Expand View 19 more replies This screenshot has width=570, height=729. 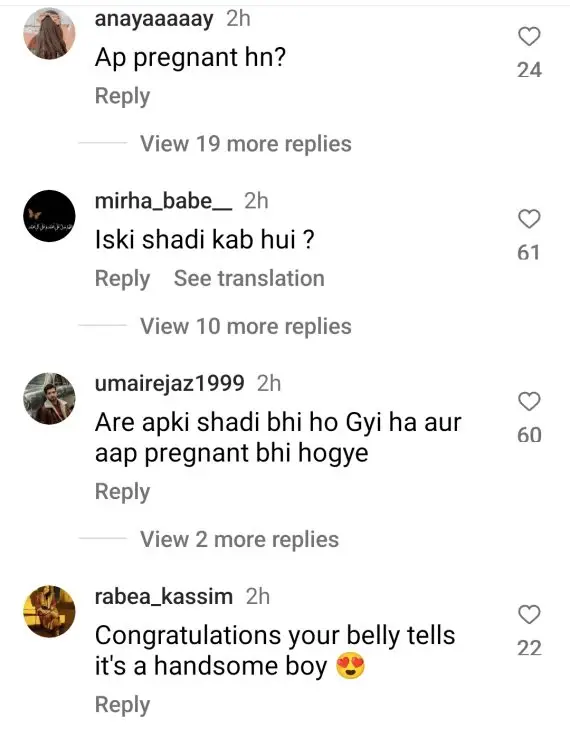[245, 144]
